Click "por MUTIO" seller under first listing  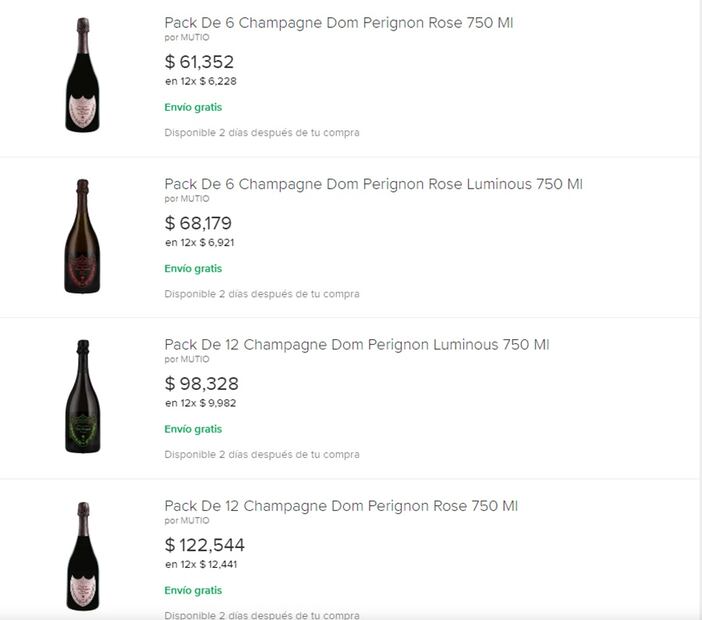tap(187, 38)
